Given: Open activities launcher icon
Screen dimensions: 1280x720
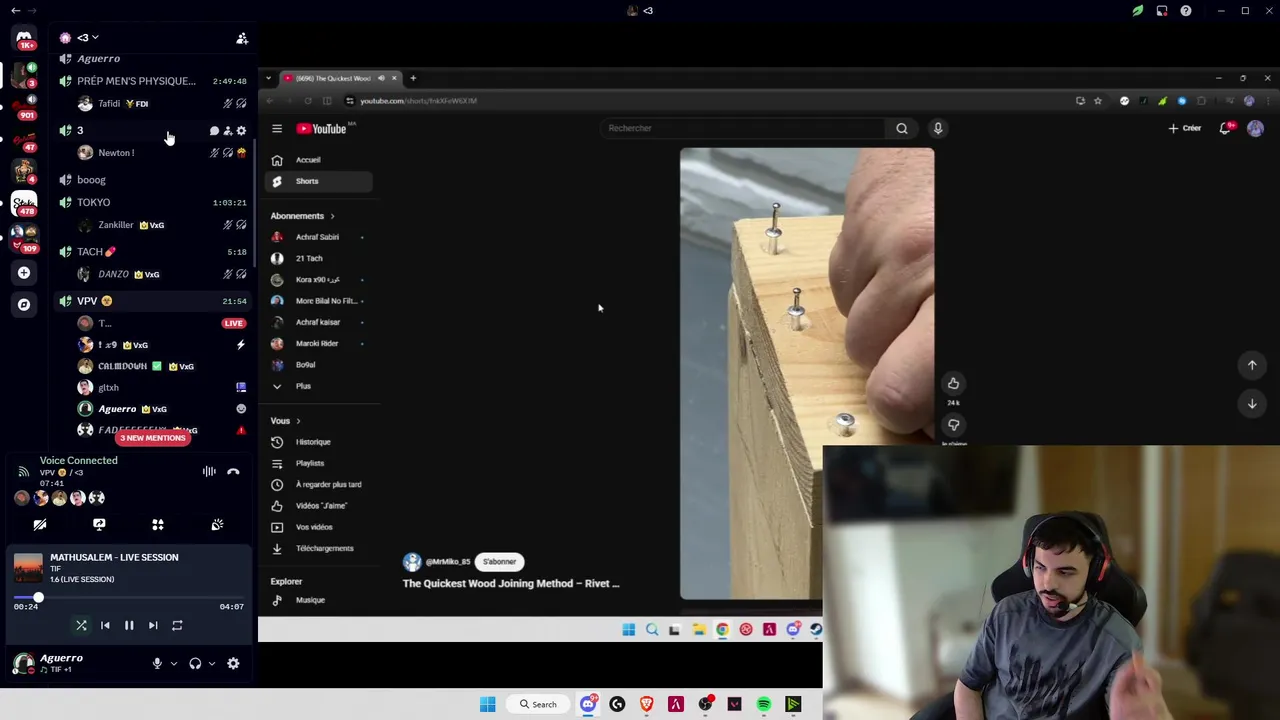Looking at the screenshot, I should coord(158,525).
